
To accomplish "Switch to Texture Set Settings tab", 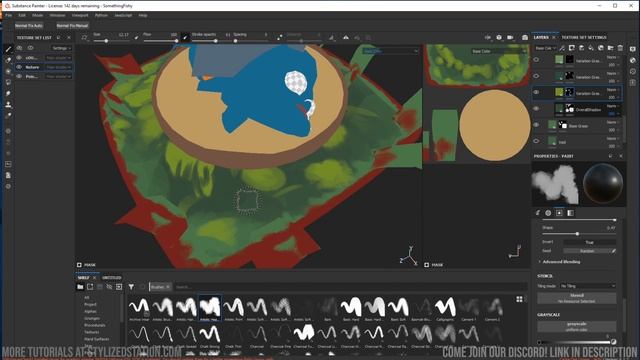I will coord(584,37).
